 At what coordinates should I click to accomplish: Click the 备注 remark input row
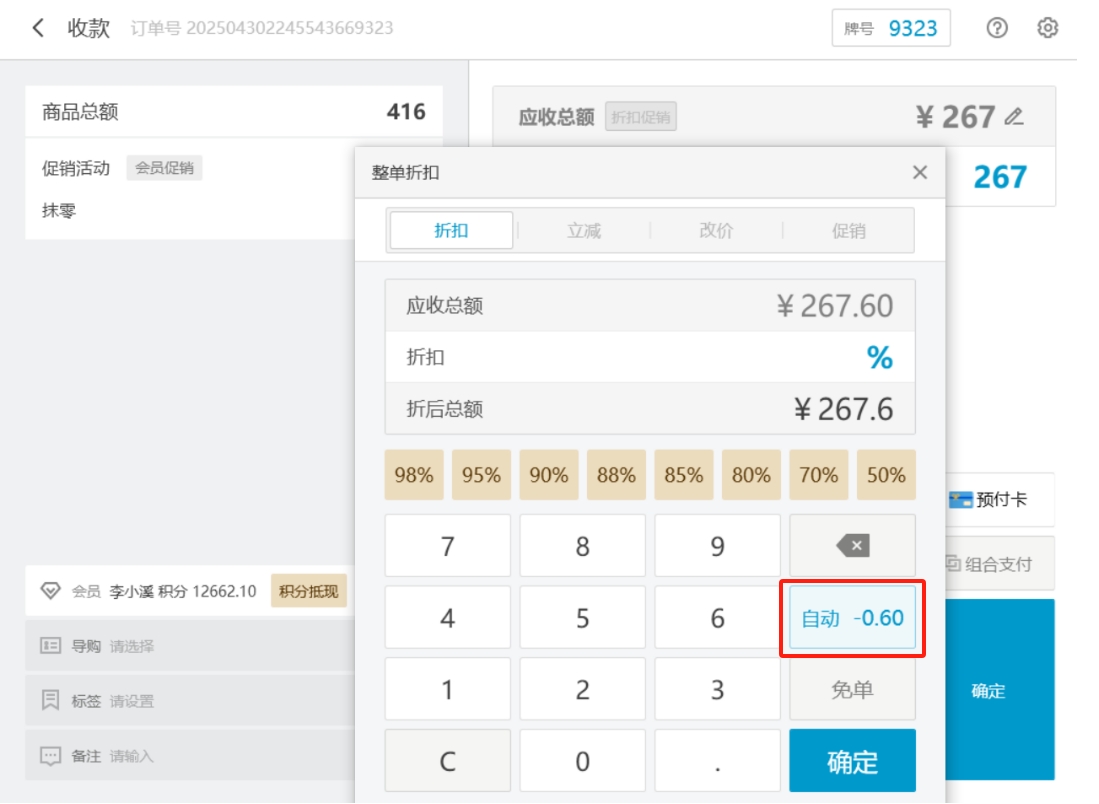[188, 756]
